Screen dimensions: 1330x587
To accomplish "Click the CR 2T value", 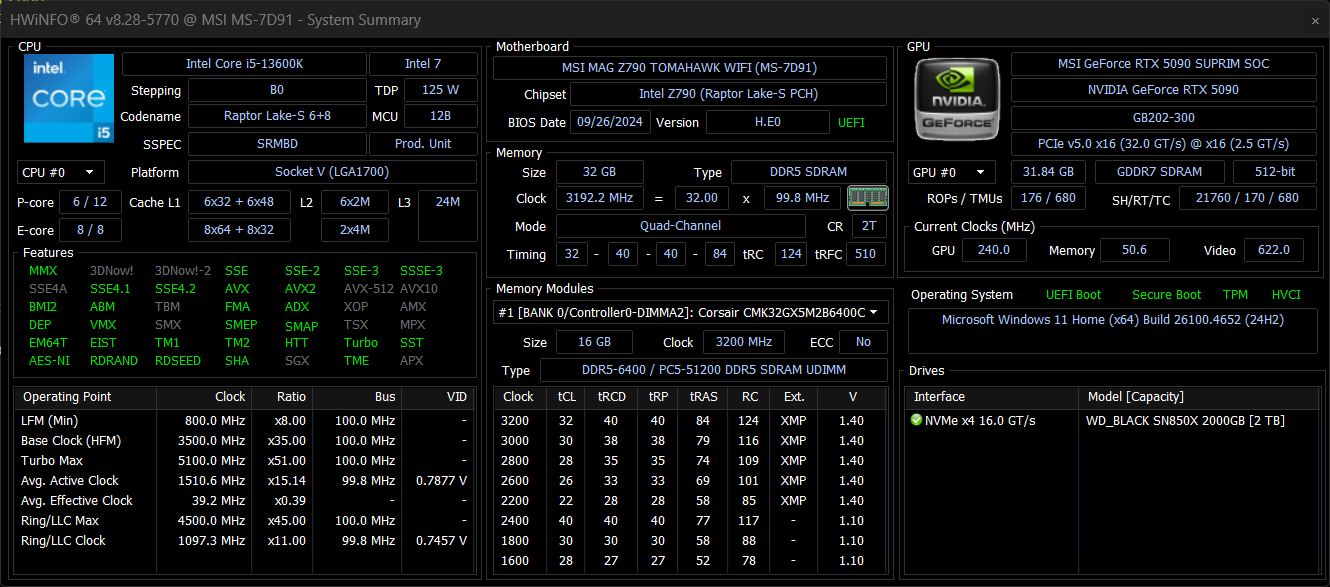I will 868,226.
